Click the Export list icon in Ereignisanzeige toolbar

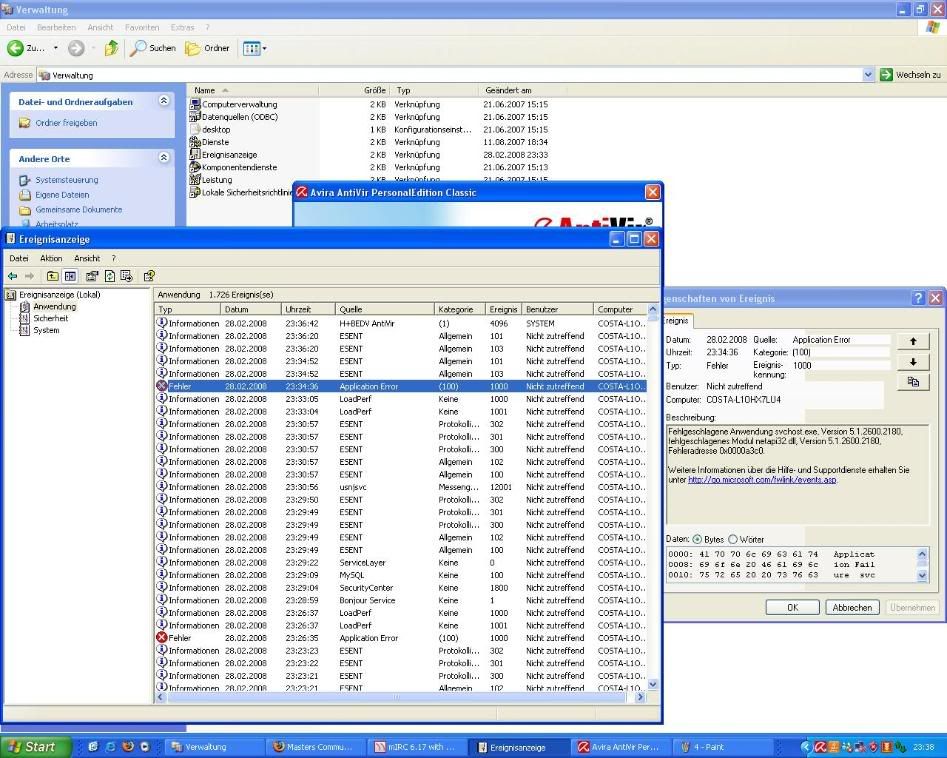[x=126, y=276]
